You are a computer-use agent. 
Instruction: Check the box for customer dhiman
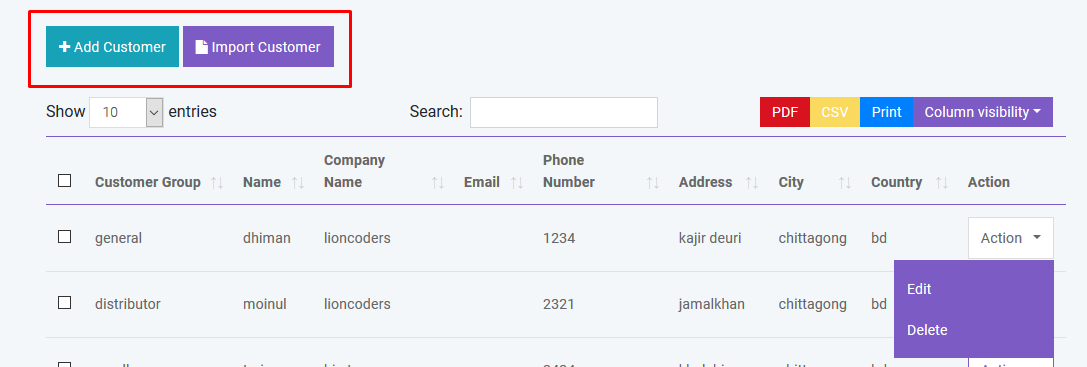click(64, 237)
